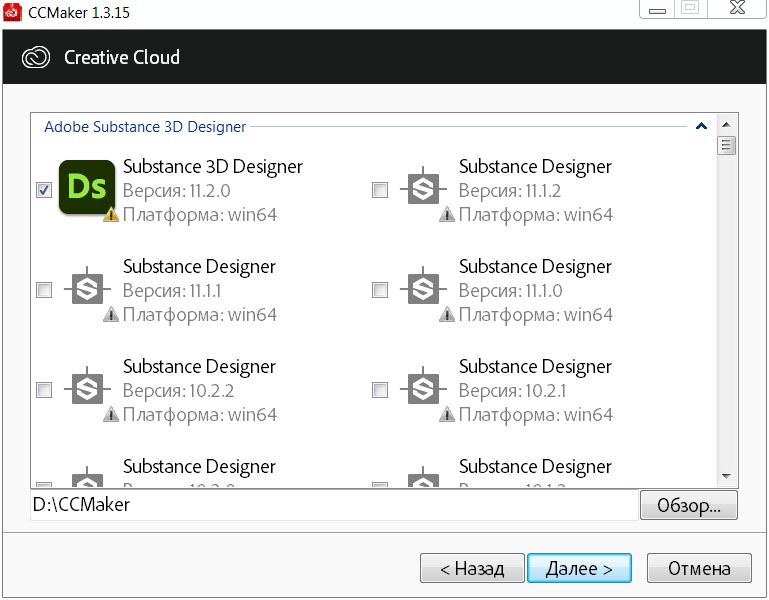Click Платформа: win64 under version 11.2.0

200,215
